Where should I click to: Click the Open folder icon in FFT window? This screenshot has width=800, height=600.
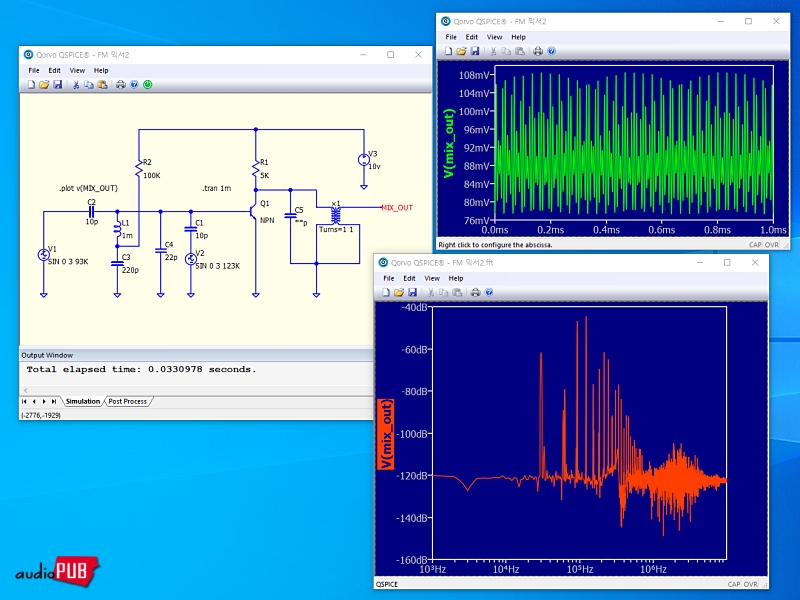click(x=399, y=292)
